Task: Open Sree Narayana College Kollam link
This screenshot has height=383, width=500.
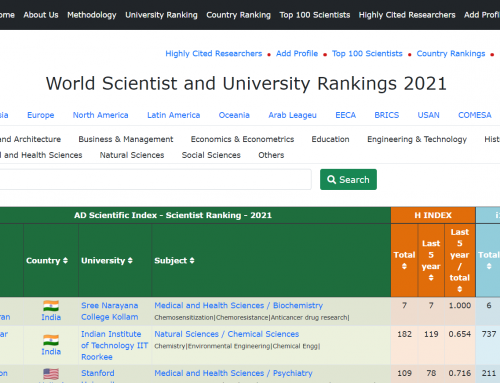Action: click(x=110, y=311)
